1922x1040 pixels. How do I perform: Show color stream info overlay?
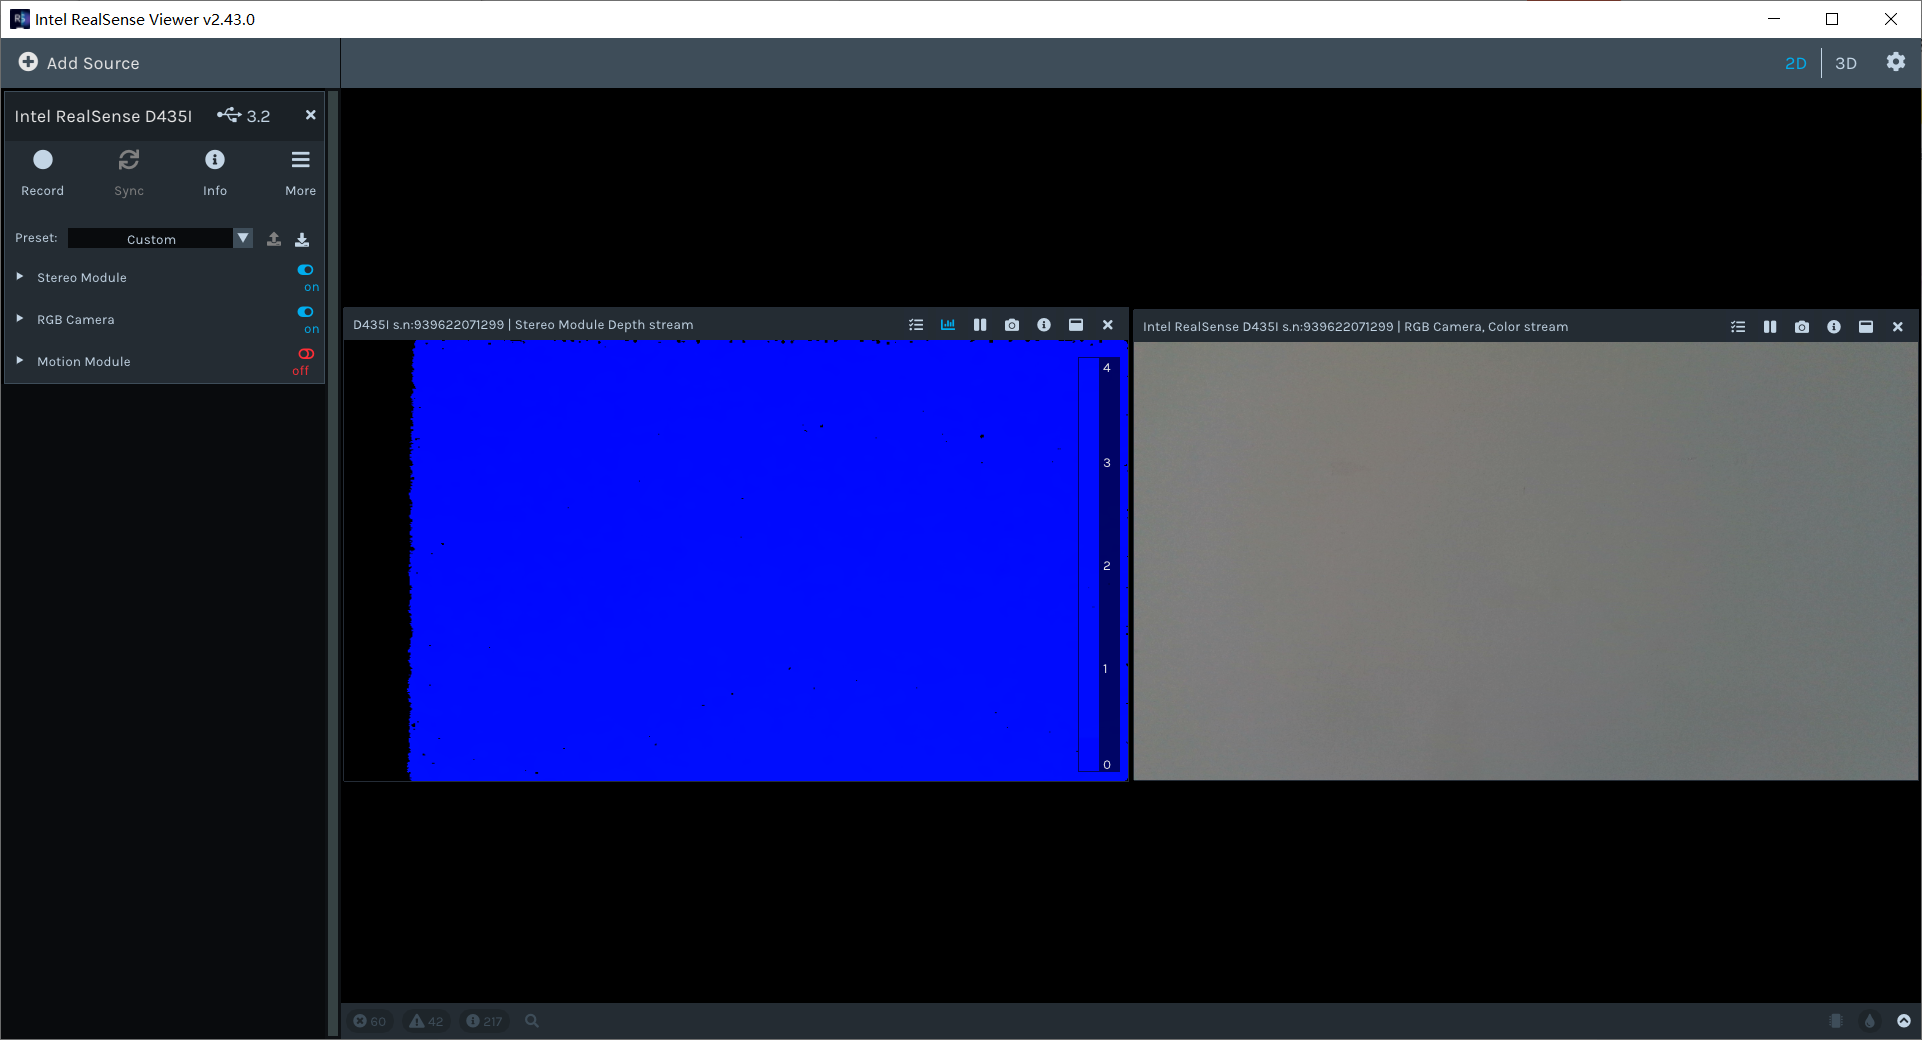coord(1834,327)
